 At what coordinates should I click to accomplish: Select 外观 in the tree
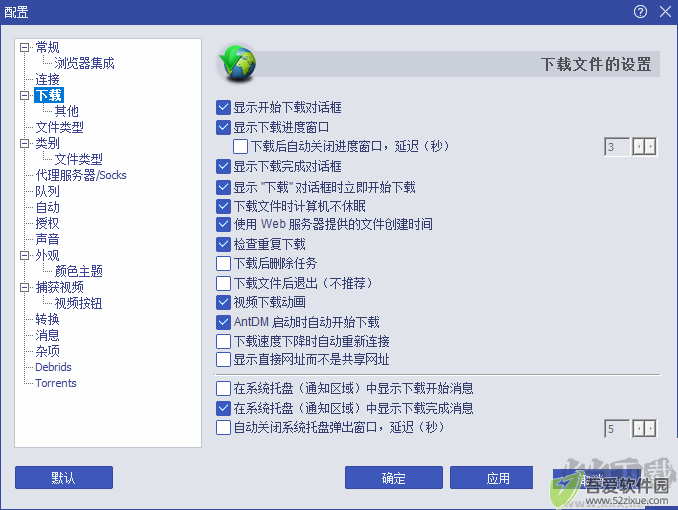[47, 255]
